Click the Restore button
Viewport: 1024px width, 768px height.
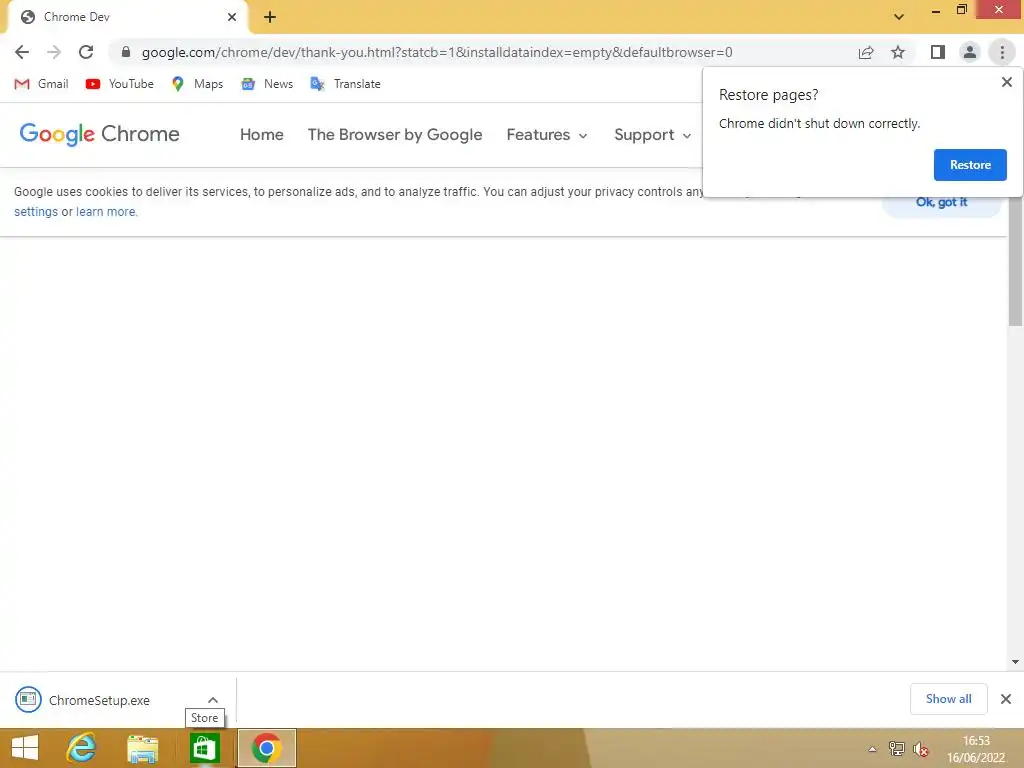[970, 165]
